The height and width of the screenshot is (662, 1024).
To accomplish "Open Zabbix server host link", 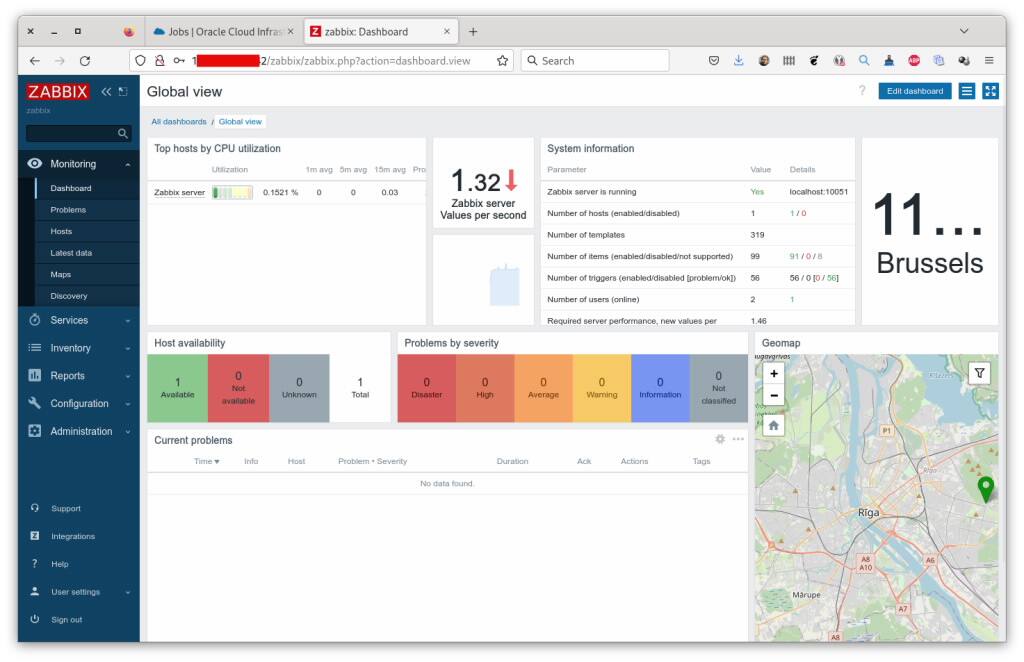I will [179, 193].
